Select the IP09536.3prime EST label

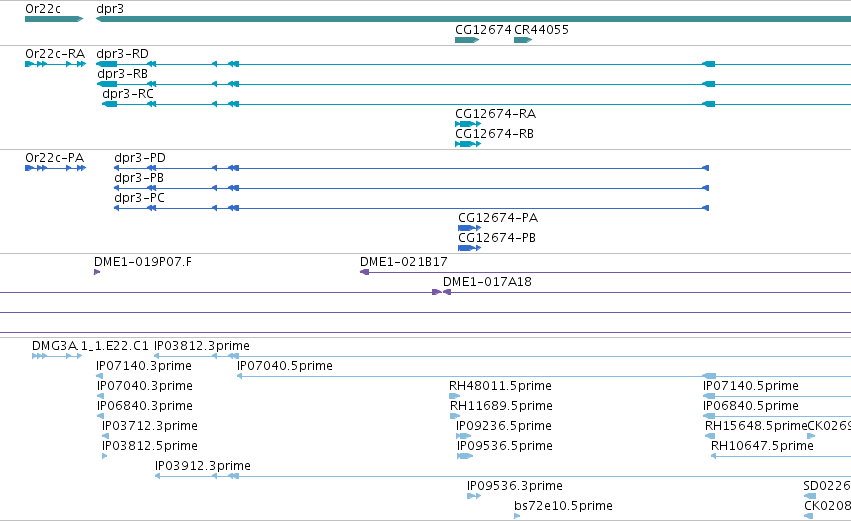(x=515, y=486)
